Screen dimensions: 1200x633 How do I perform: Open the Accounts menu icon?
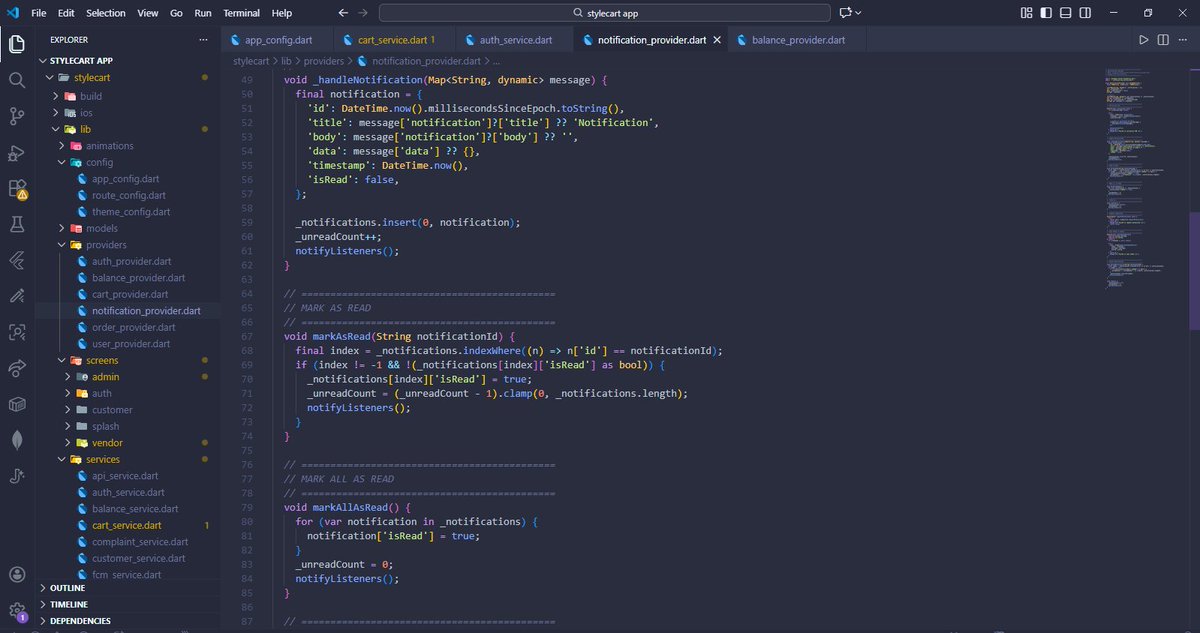tap(17, 575)
